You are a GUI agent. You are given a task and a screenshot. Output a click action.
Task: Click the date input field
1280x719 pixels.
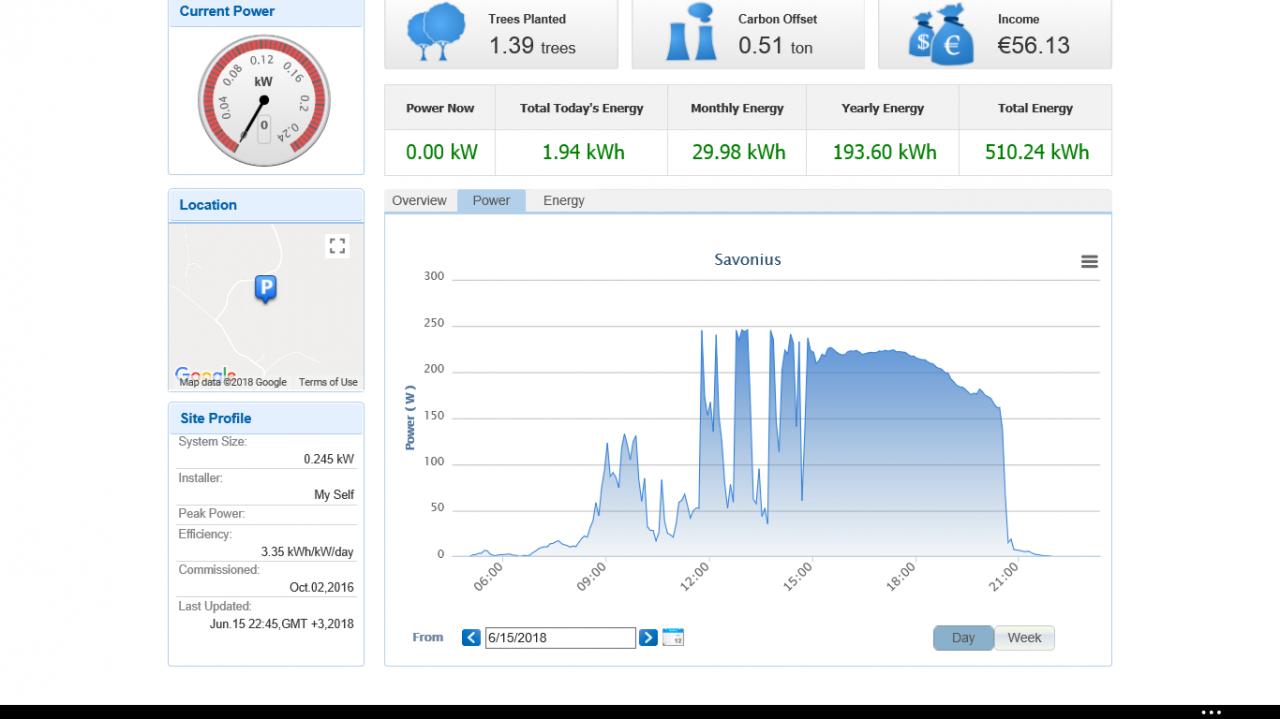pos(560,638)
